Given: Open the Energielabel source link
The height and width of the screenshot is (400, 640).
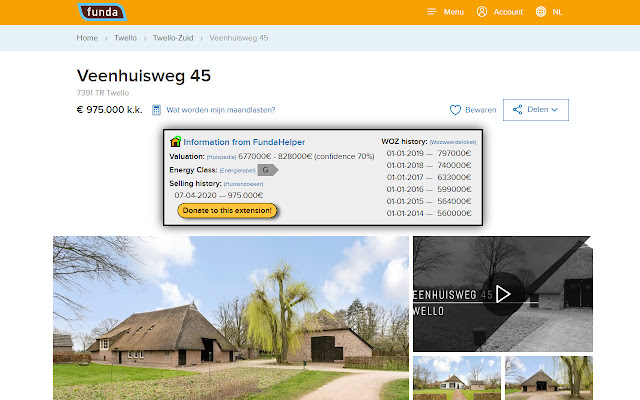Looking at the screenshot, I should (x=238, y=171).
